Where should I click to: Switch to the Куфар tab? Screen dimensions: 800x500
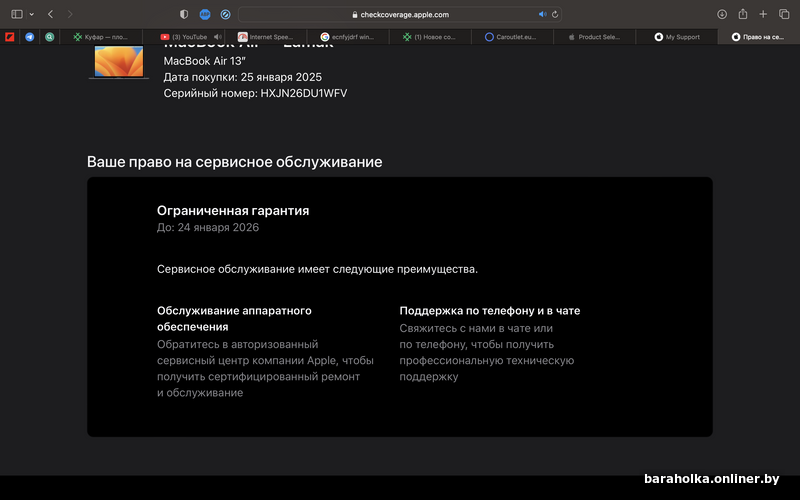pyautogui.click(x=101, y=37)
